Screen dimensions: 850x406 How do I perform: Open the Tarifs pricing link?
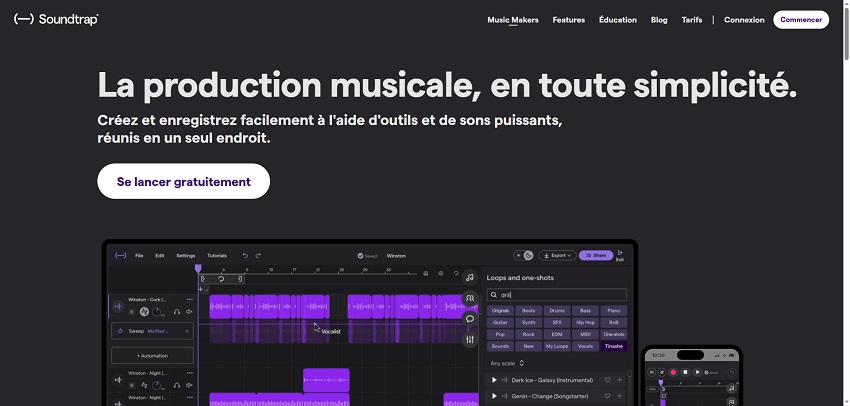click(692, 20)
